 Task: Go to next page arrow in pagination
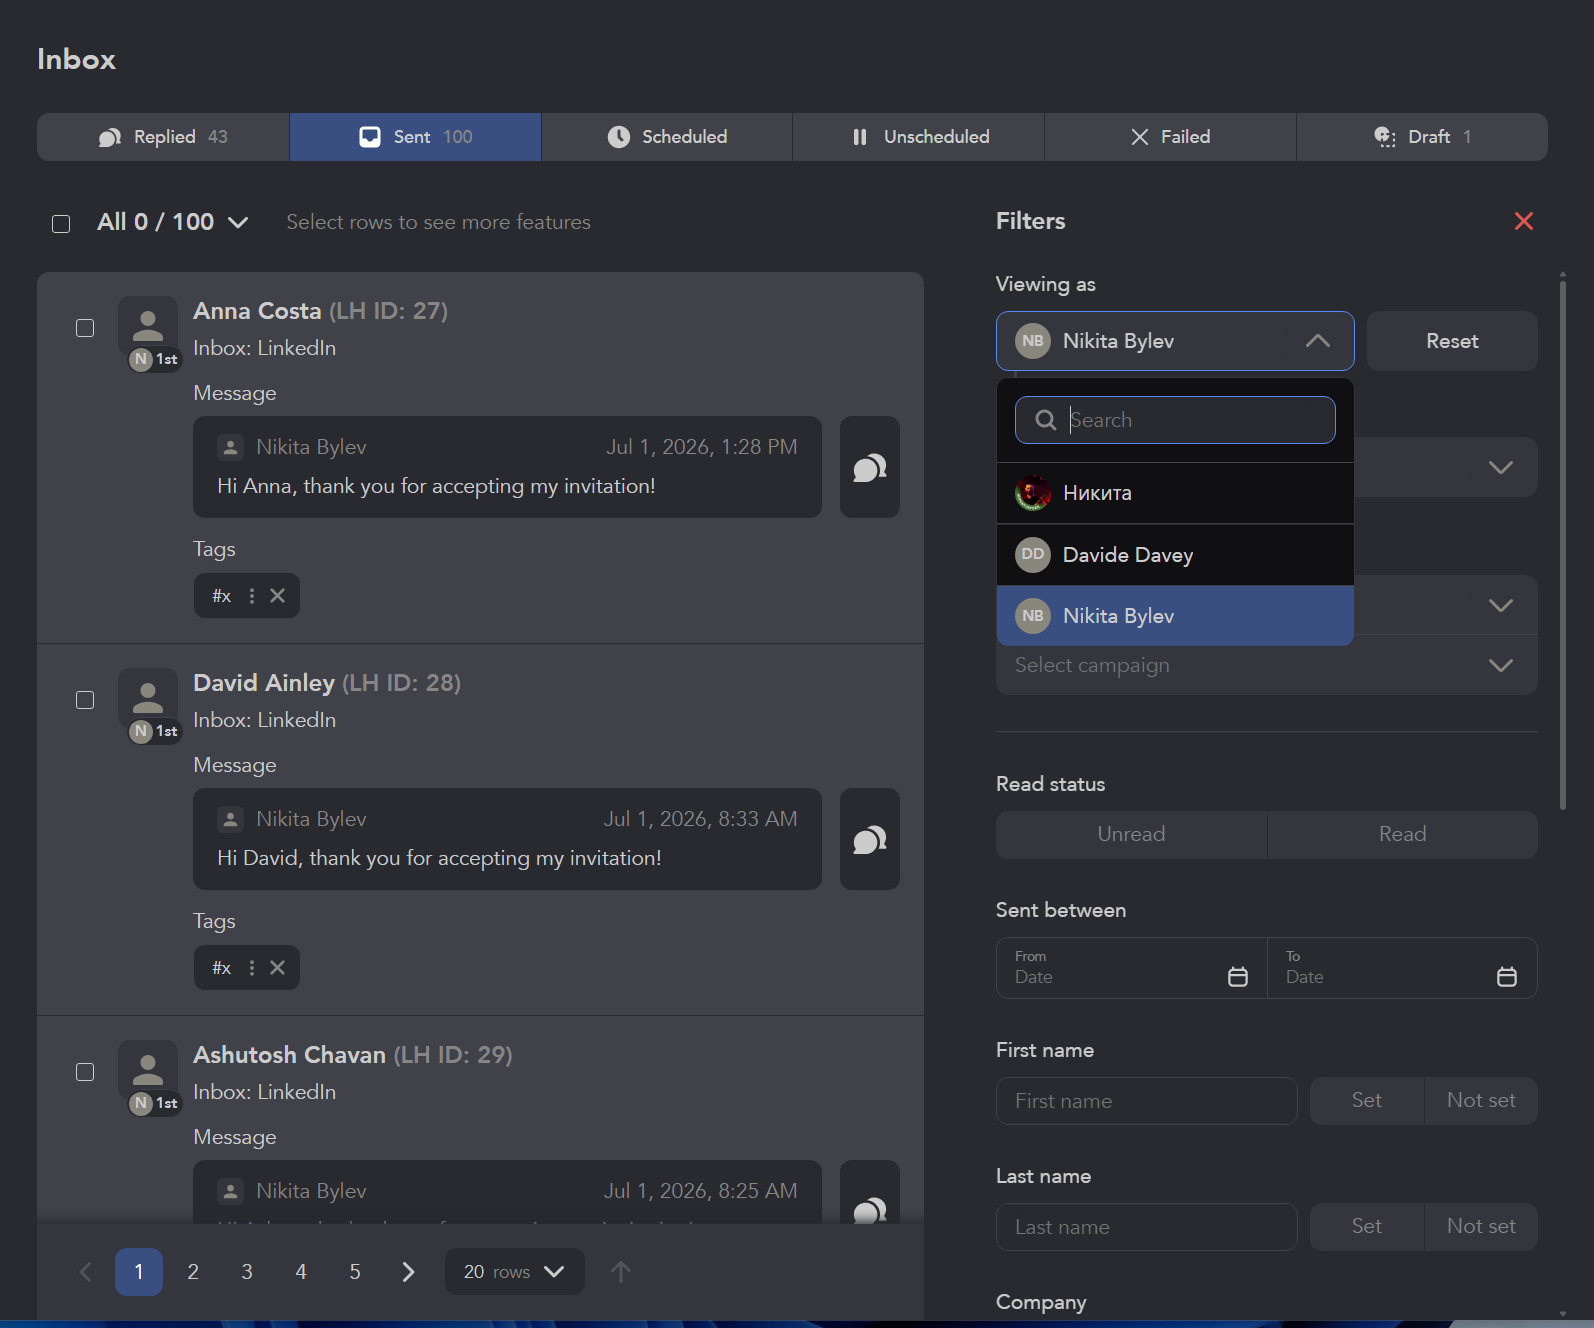(408, 1272)
